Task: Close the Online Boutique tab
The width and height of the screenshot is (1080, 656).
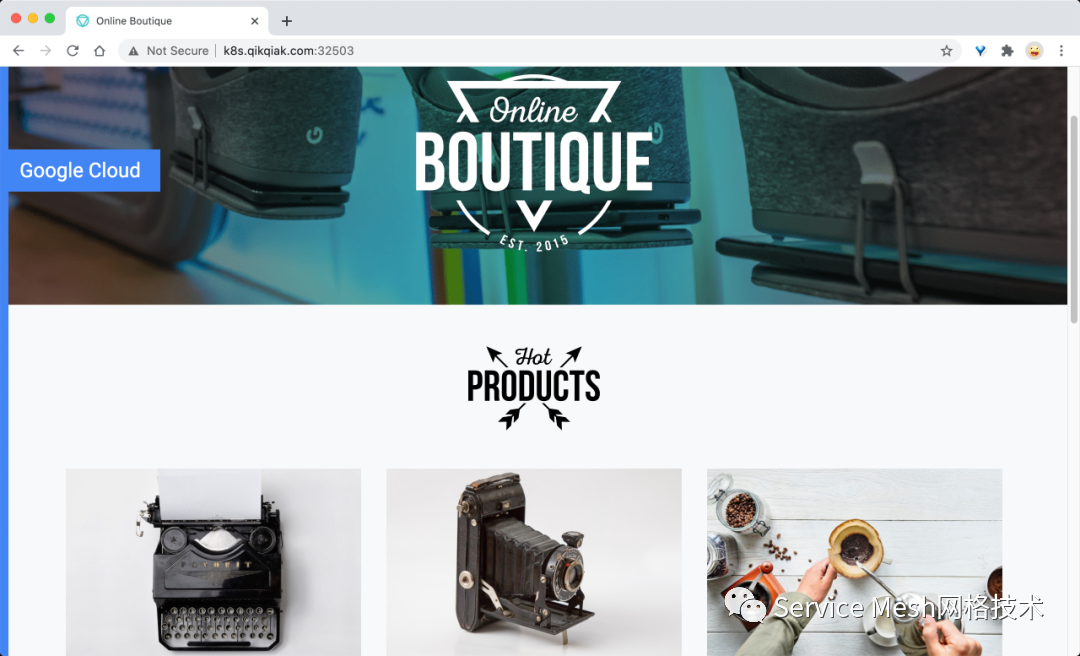Action: (254, 21)
